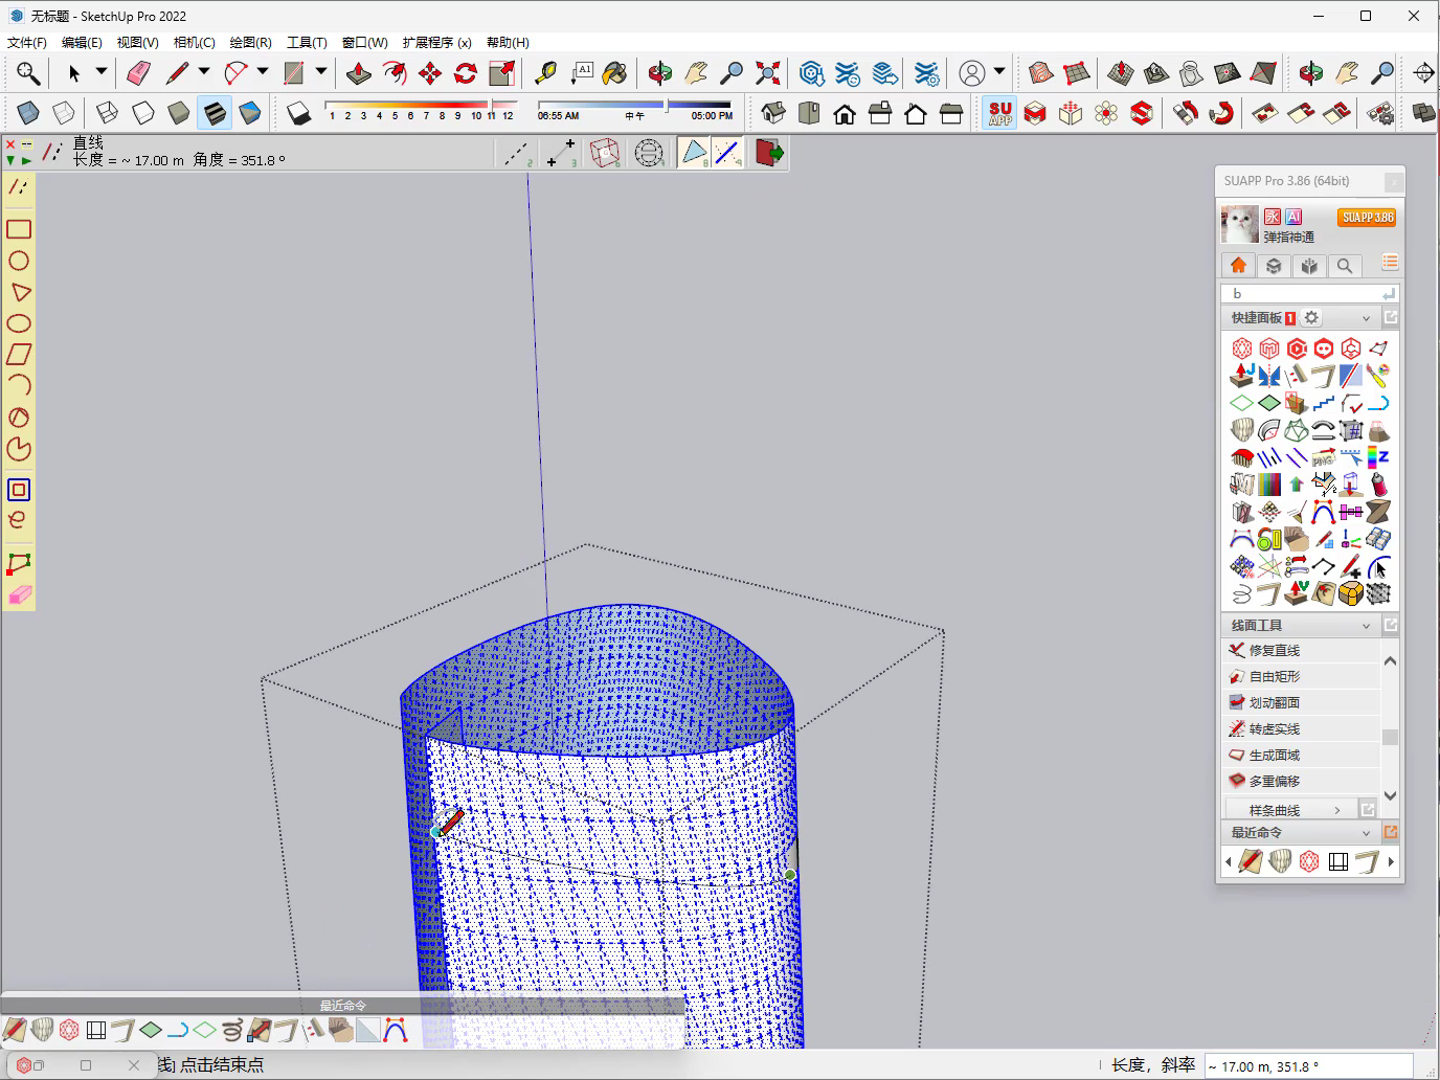Toggle shadows display button
Image resolution: width=1440 pixels, height=1080 pixels.
[x=299, y=113]
